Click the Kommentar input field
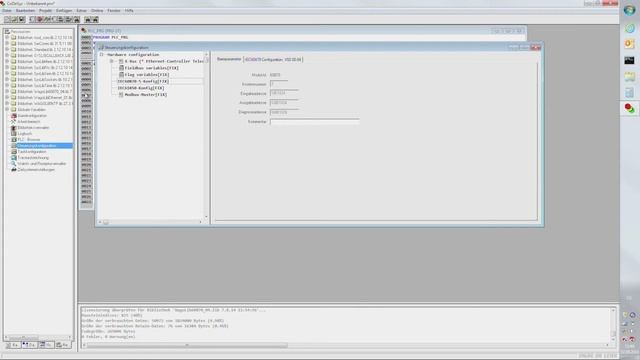The image size is (640, 360). click(315, 122)
